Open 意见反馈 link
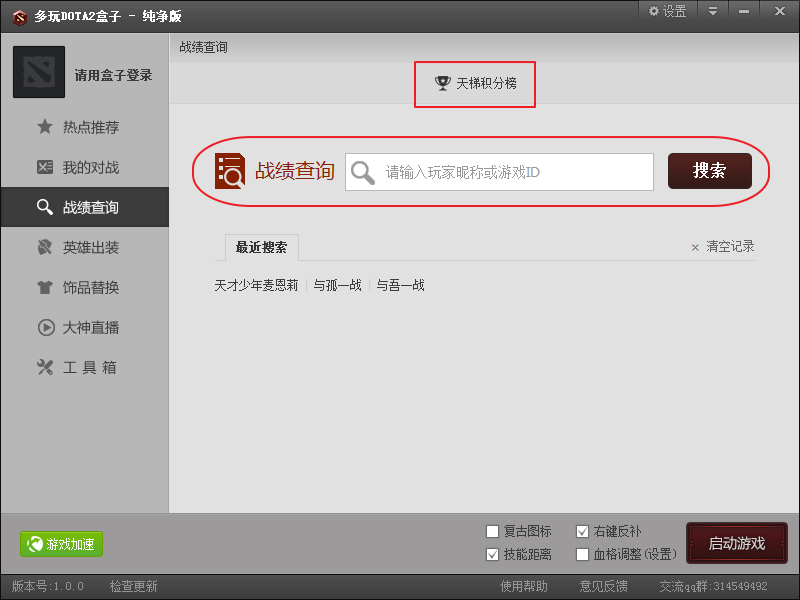 pyautogui.click(x=603, y=587)
